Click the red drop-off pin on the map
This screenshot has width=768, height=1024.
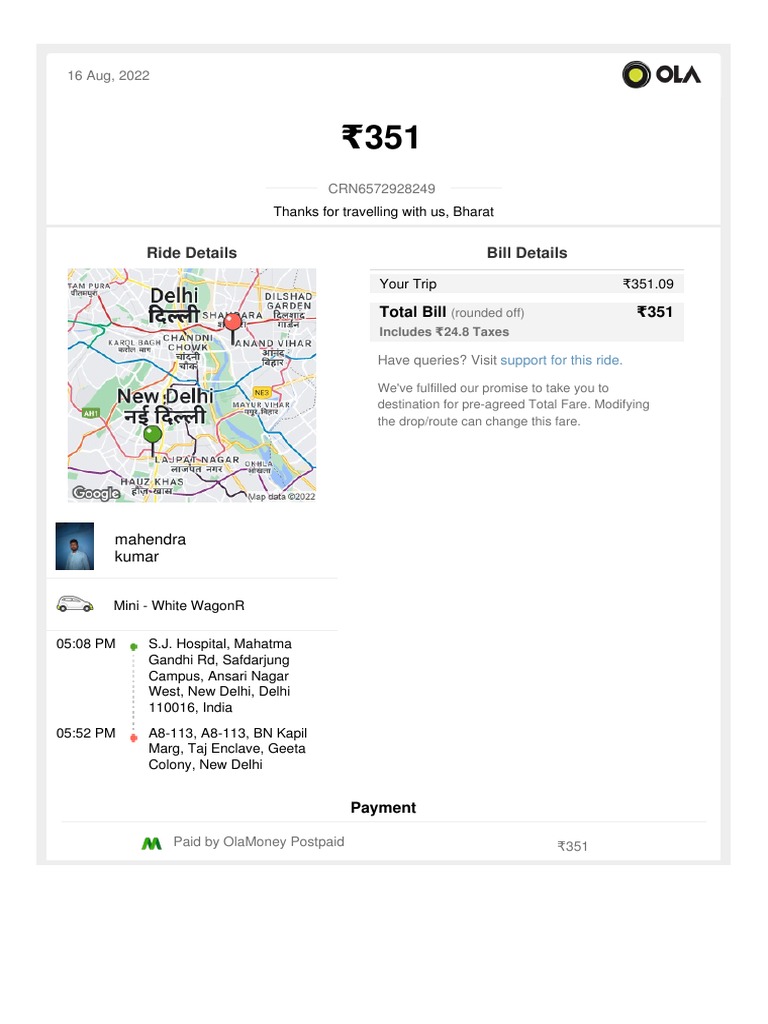pyautogui.click(x=232, y=324)
